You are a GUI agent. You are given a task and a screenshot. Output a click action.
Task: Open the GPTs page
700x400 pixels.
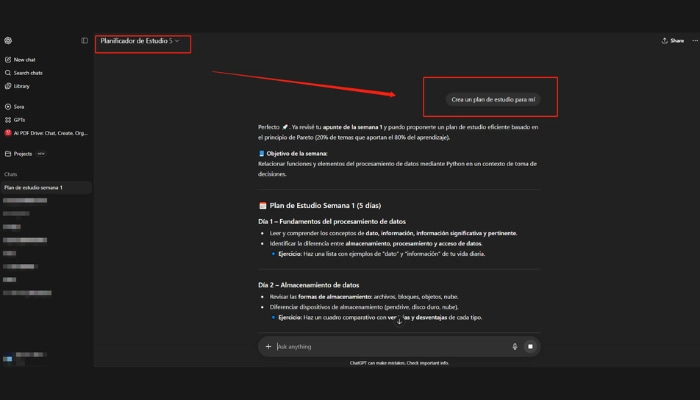[x=19, y=120]
